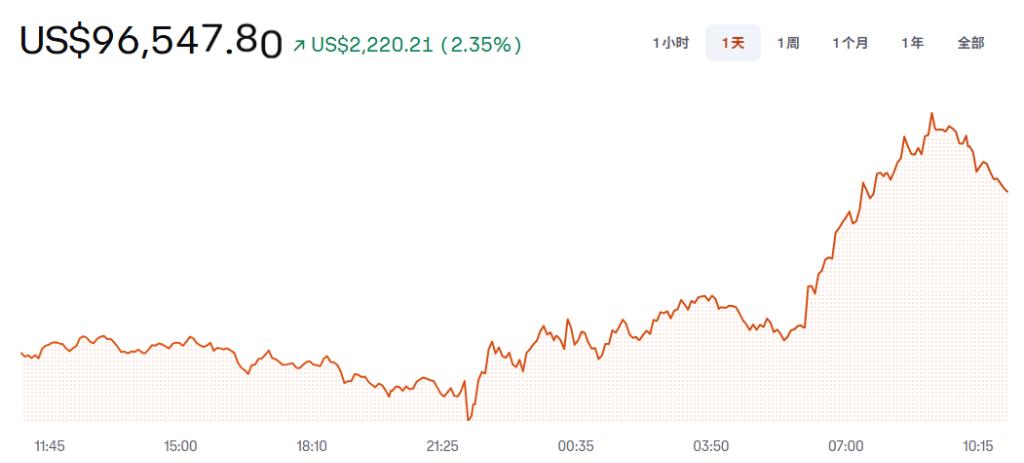The width and height of the screenshot is (1024, 463).
Task: Switch chart to 1周 range
Action: (788, 43)
